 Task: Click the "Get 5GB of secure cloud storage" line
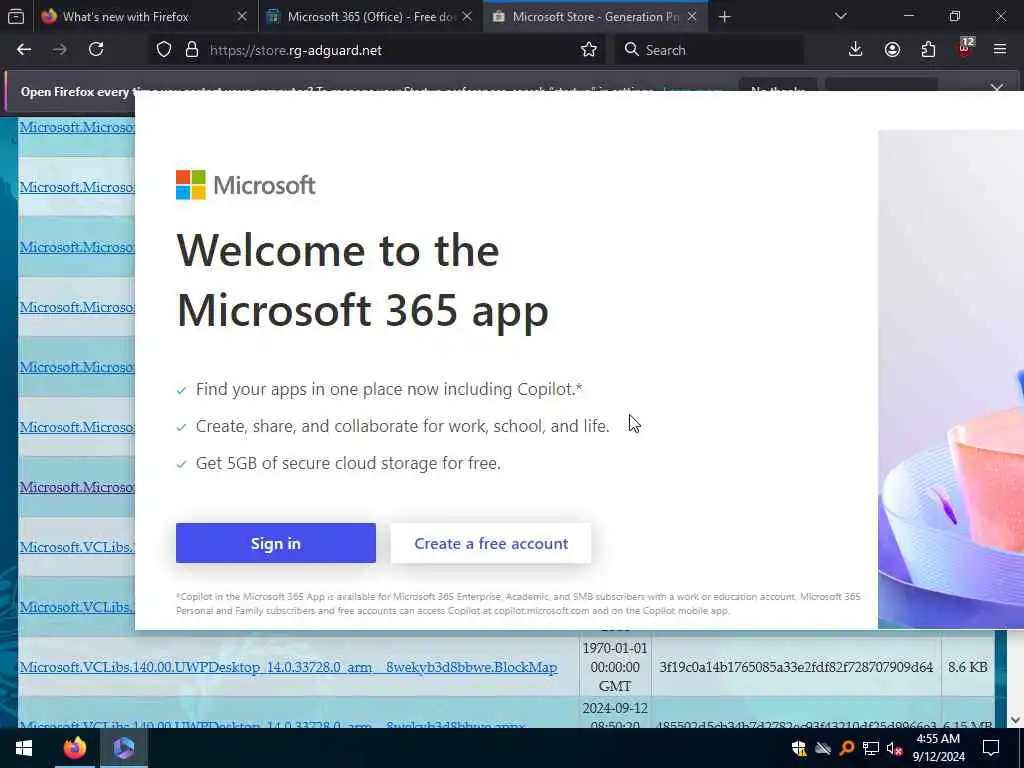coord(348,463)
